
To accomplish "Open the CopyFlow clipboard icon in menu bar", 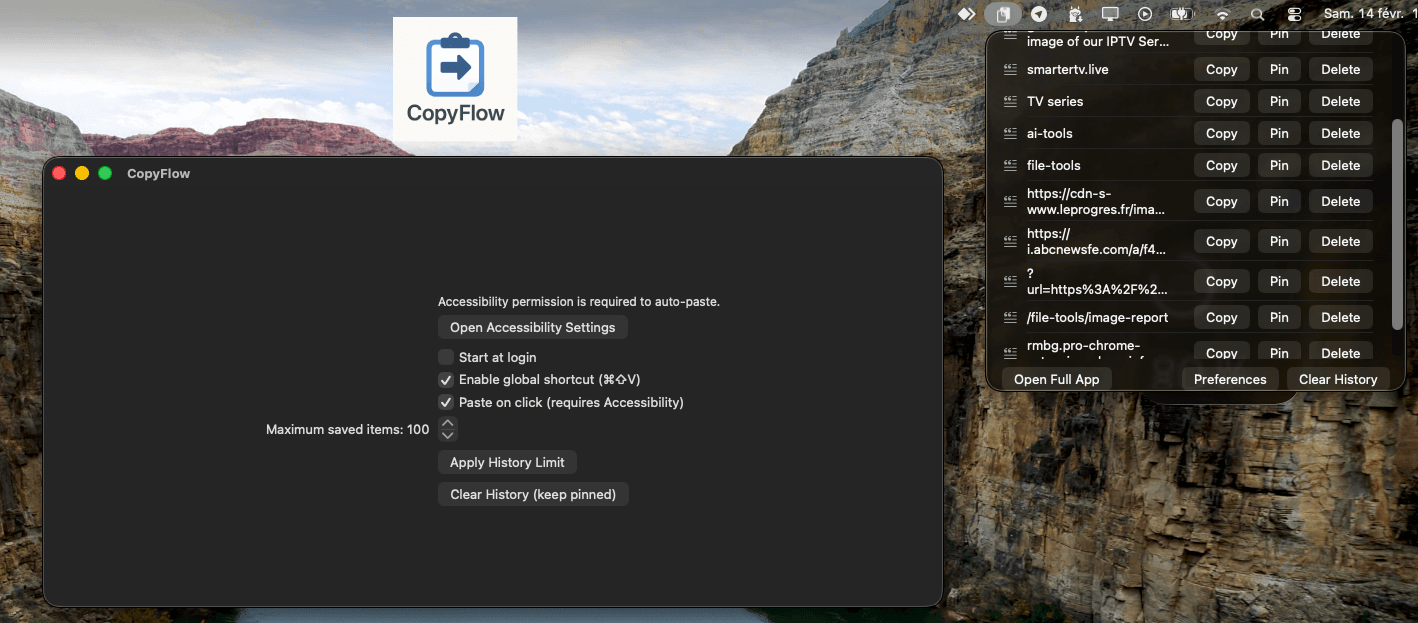I will click(1002, 14).
